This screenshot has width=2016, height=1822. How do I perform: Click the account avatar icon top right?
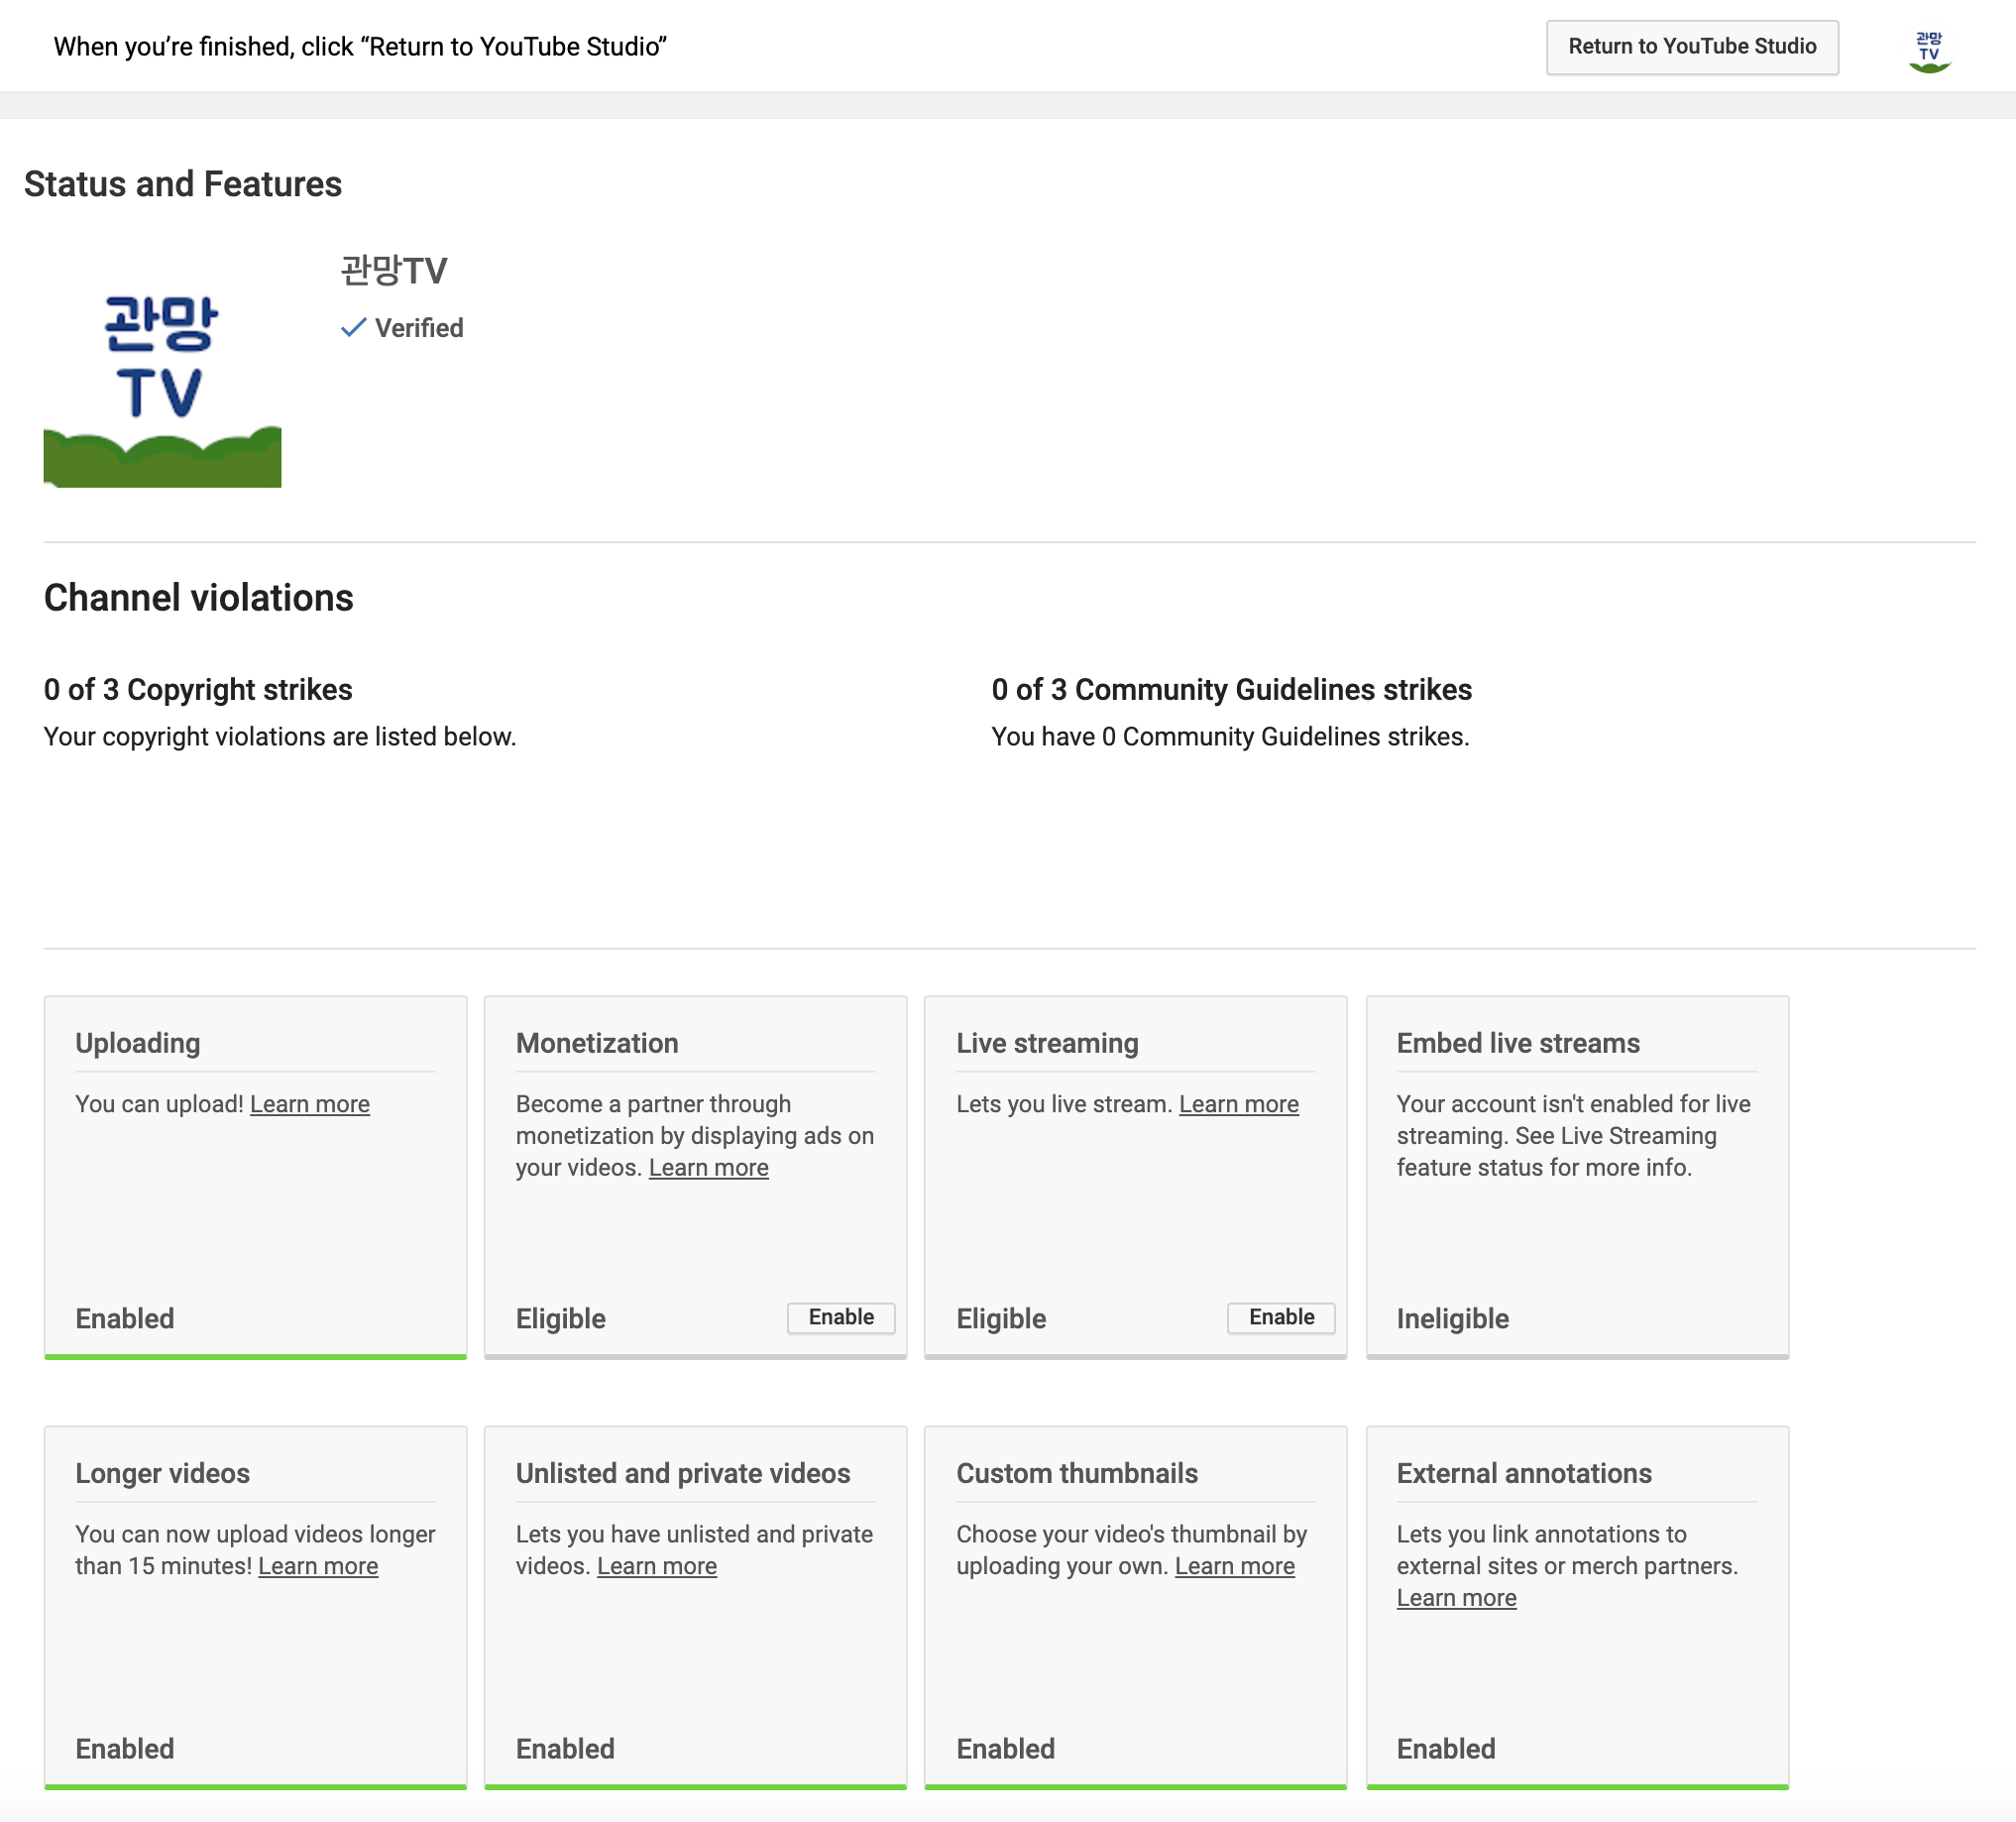(x=1928, y=50)
